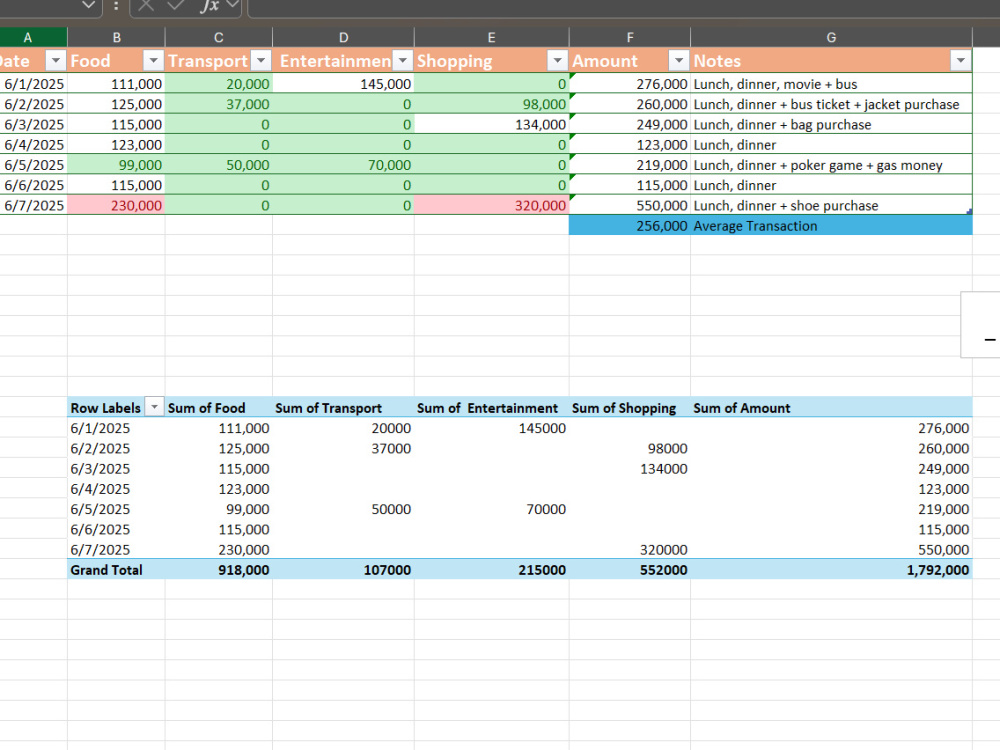The width and height of the screenshot is (1000, 750).
Task: Click the Insert Function fx icon
Action: coord(210,6)
